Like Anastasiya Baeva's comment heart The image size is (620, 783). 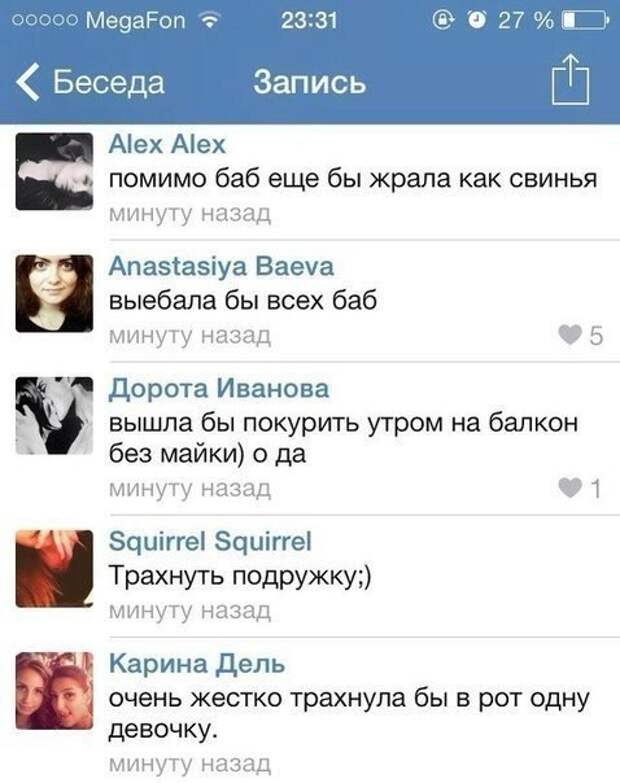pyautogui.click(x=570, y=335)
